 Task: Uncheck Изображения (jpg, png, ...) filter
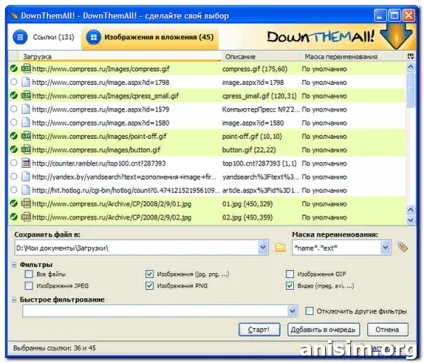tap(149, 274)
